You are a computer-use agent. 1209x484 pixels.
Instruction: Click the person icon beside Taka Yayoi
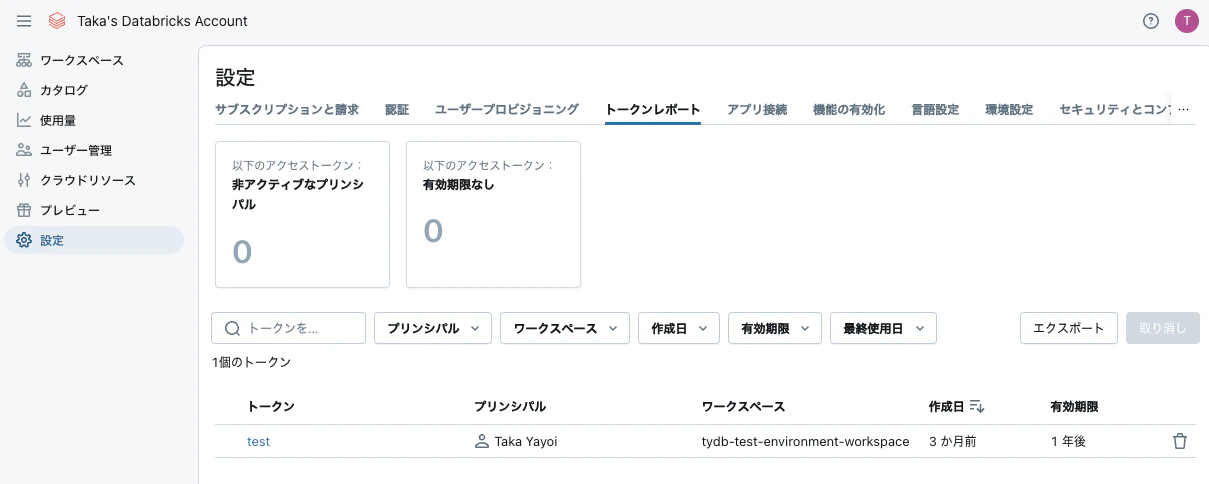pyautogui.click(x=482, y=441)
